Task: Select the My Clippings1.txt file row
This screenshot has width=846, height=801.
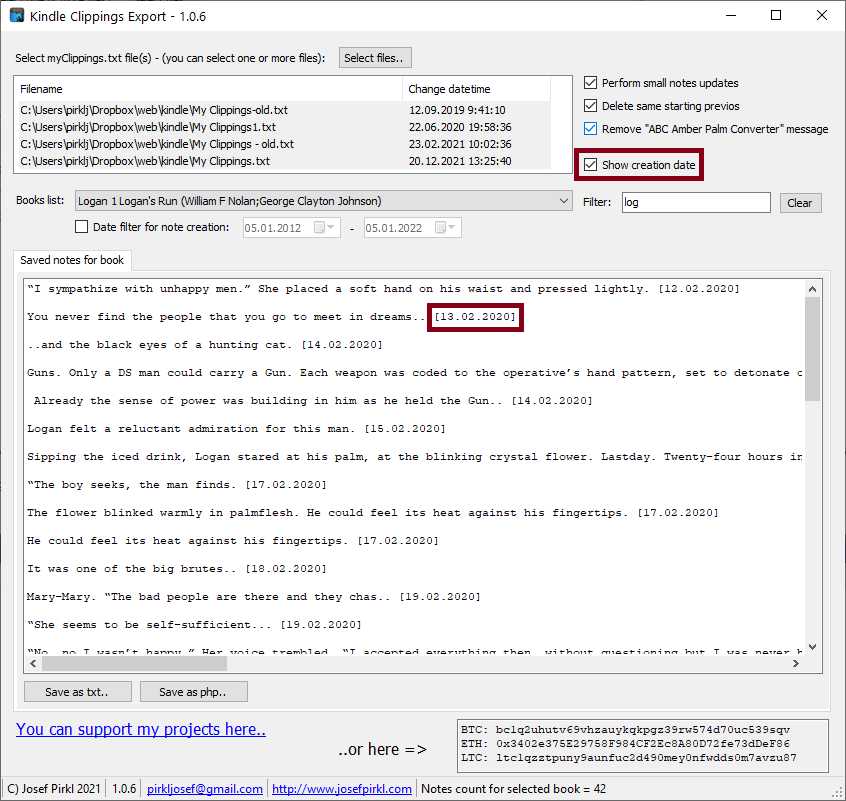Action: 285,127
